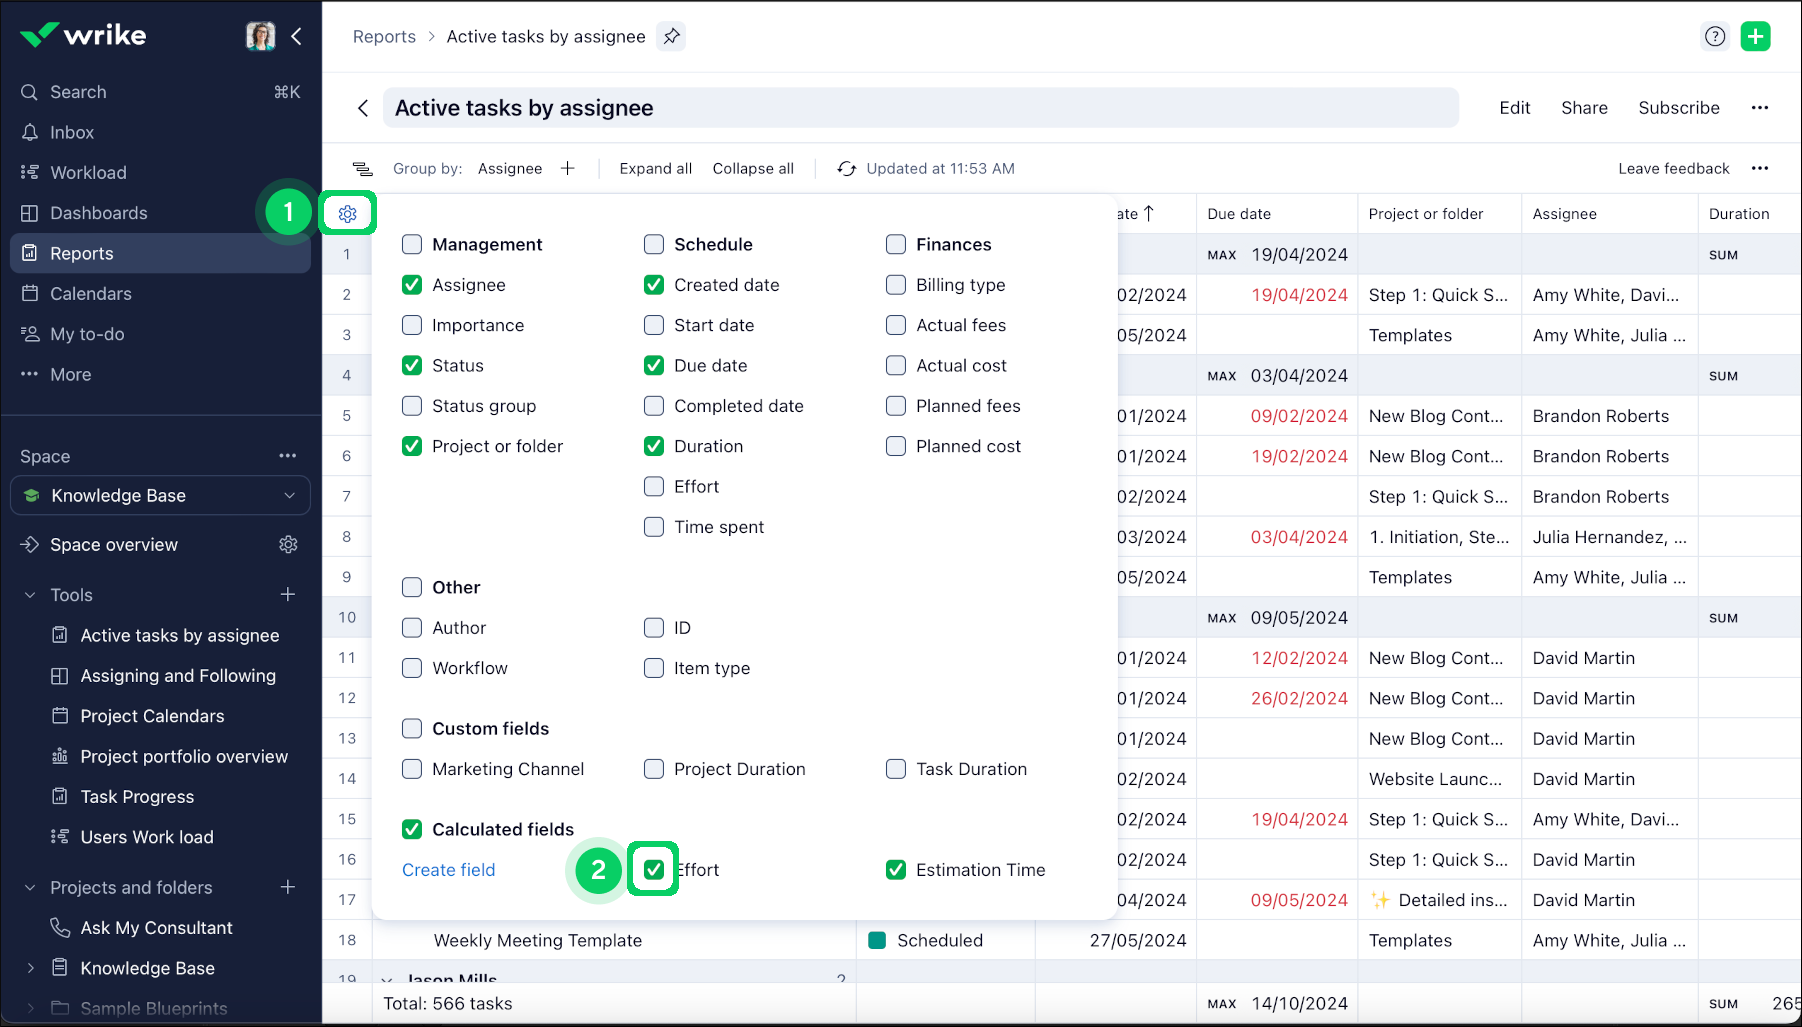Click the user profile avatar
1802x1027 pixels.
pyautogui.click(x=260, y=36)
